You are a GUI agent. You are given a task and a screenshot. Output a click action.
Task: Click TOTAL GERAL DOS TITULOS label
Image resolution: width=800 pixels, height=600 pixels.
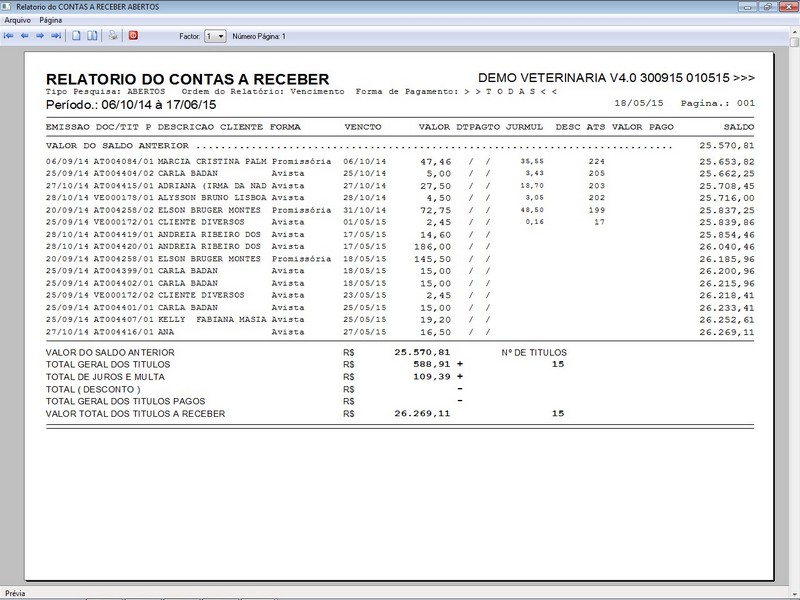(108, 364)
